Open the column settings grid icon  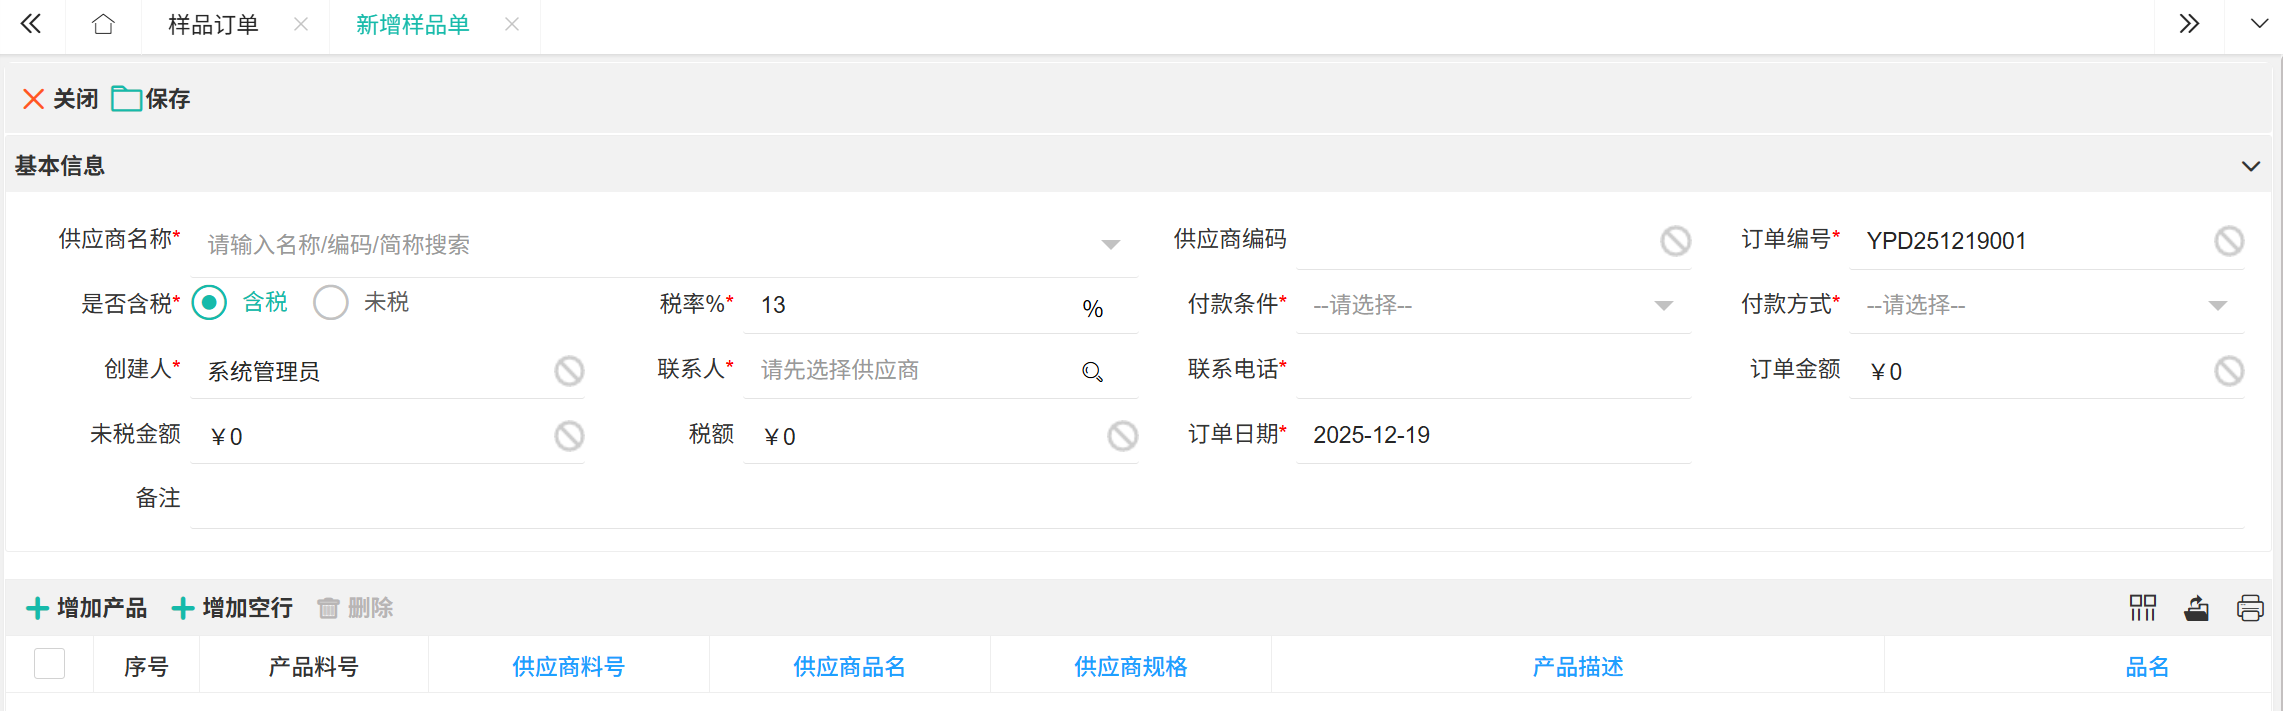pos(2142,608)
